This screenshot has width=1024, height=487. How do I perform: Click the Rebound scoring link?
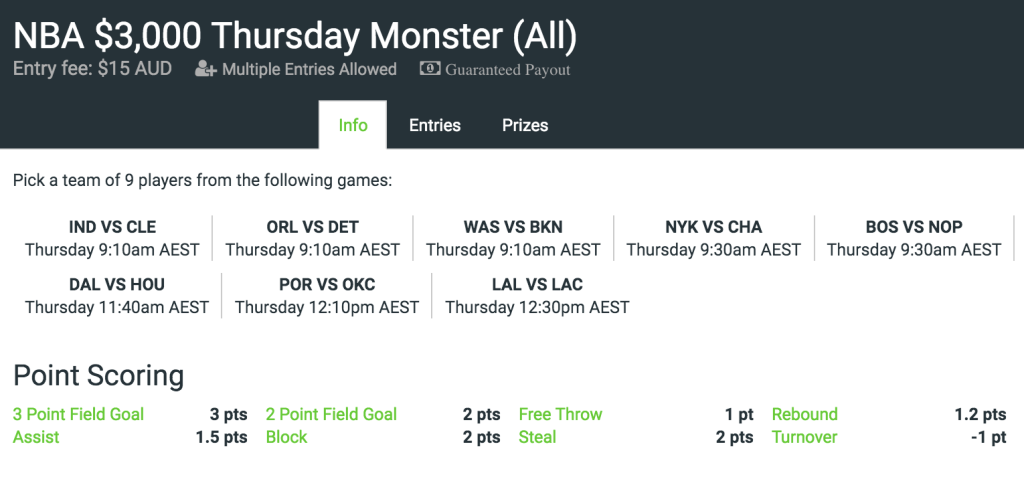[805, 415]
